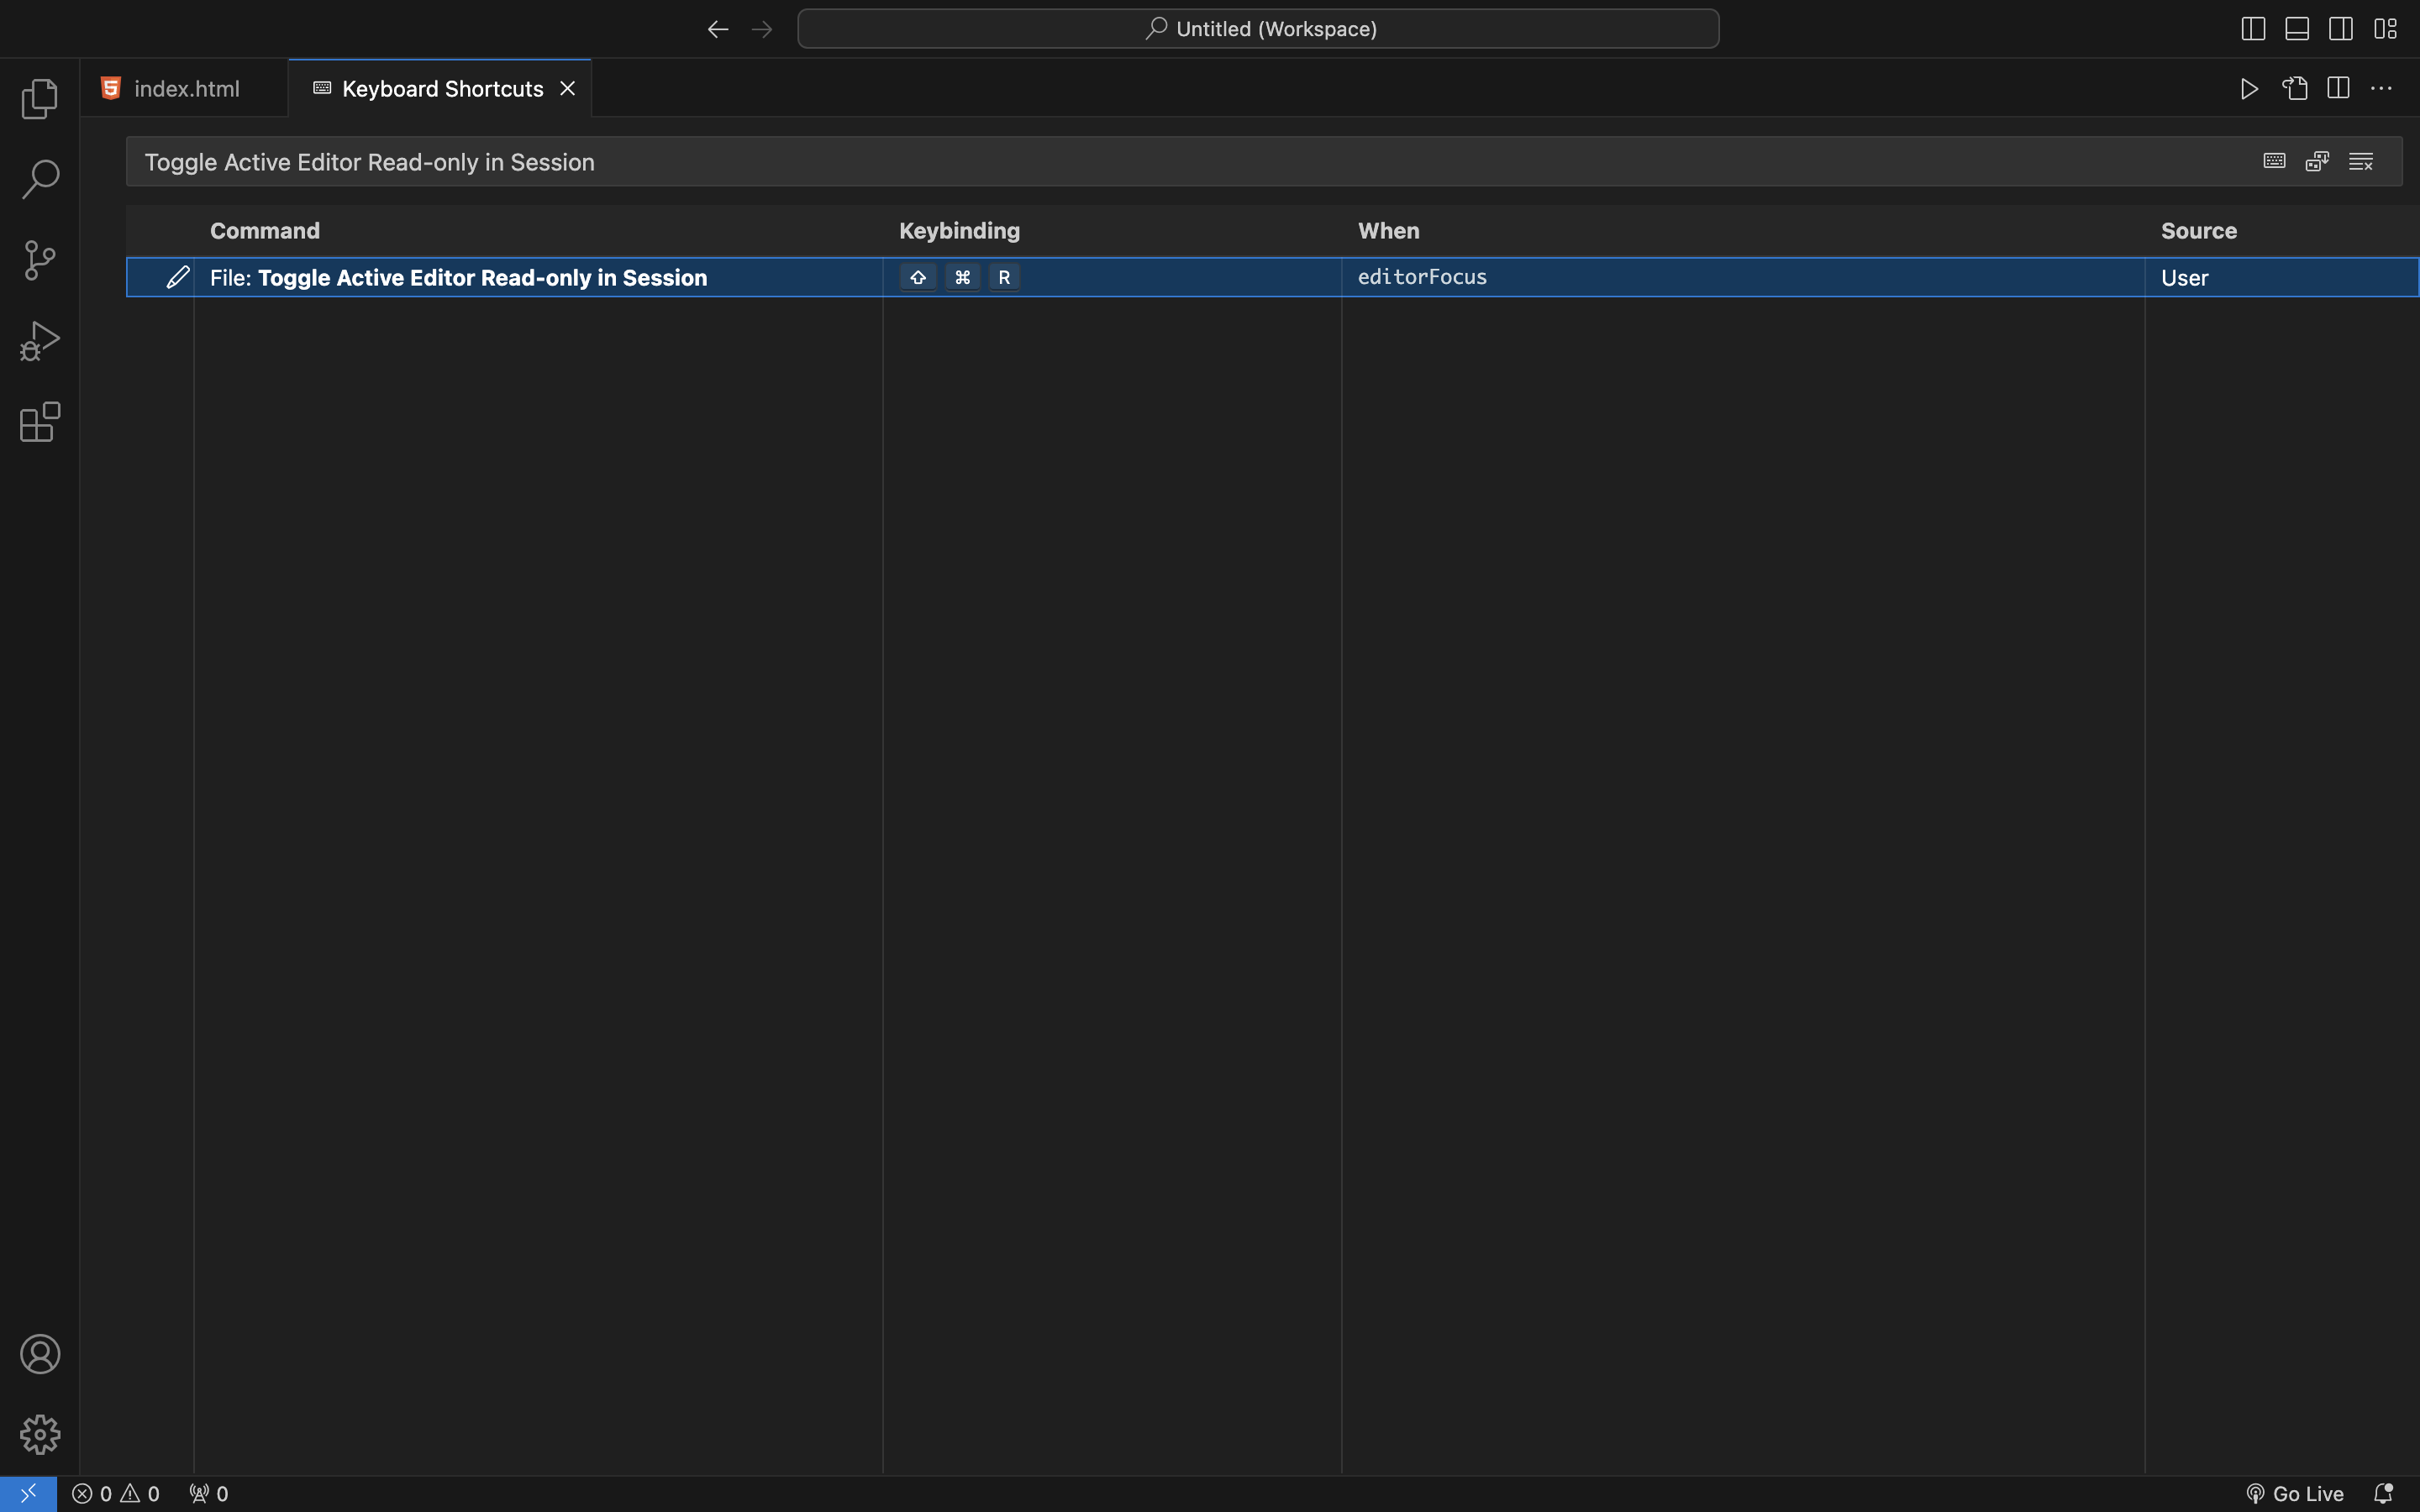This screenshot has width=2420, height=1512.
Task: Start the Go Live server
Action: (x=2295, y=1494)
